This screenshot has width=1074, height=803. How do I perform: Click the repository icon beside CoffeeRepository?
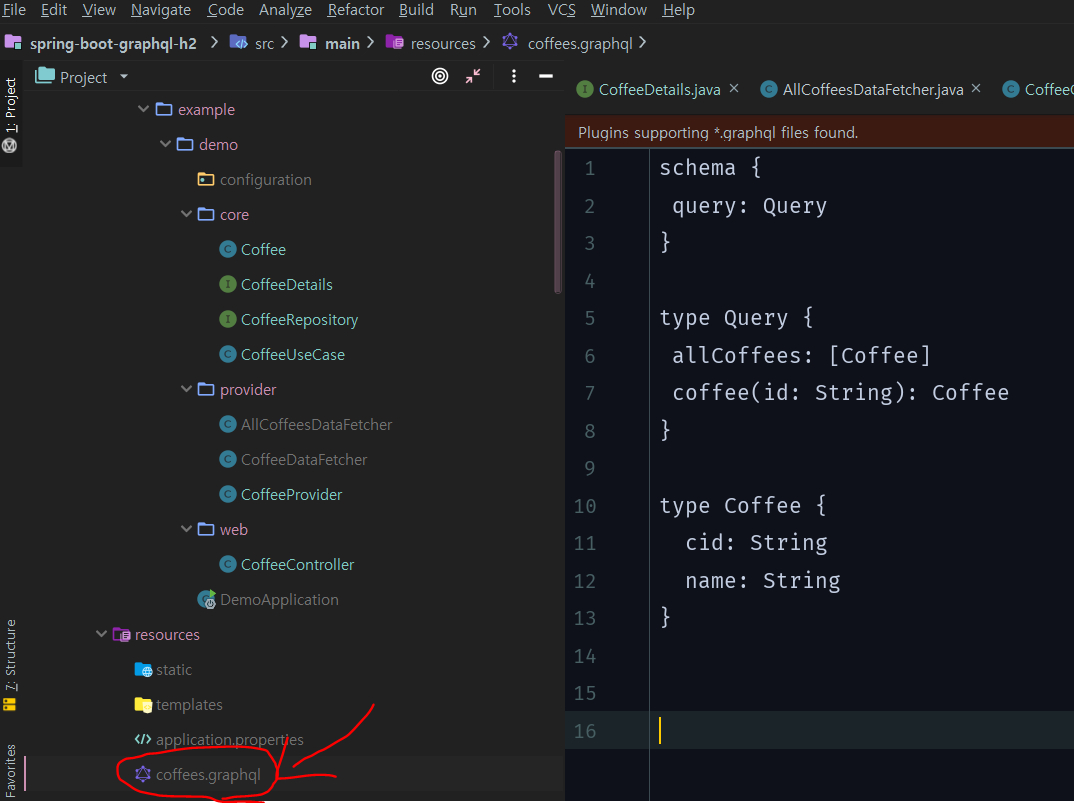click(227, 319)
